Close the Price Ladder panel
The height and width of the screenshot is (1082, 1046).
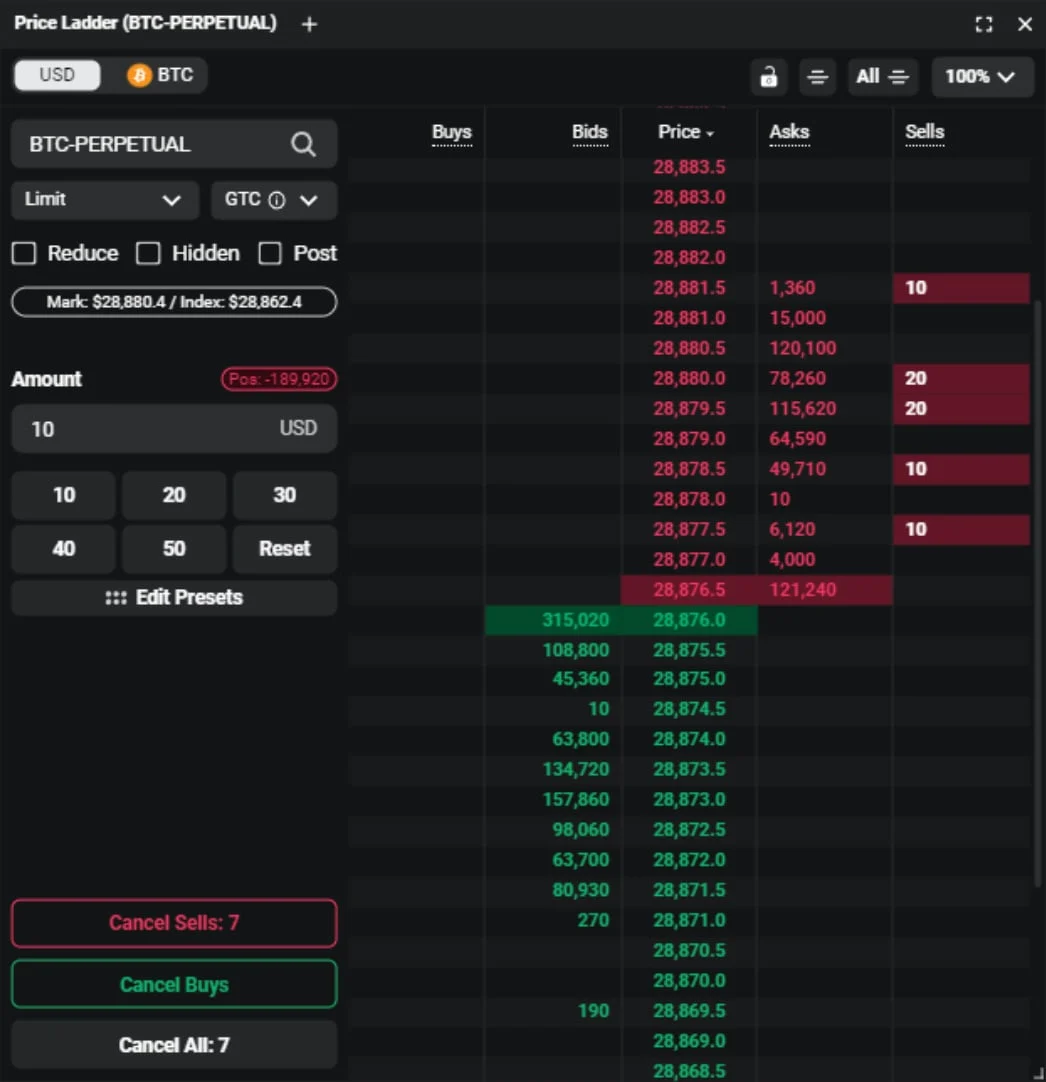(1025, 24)
